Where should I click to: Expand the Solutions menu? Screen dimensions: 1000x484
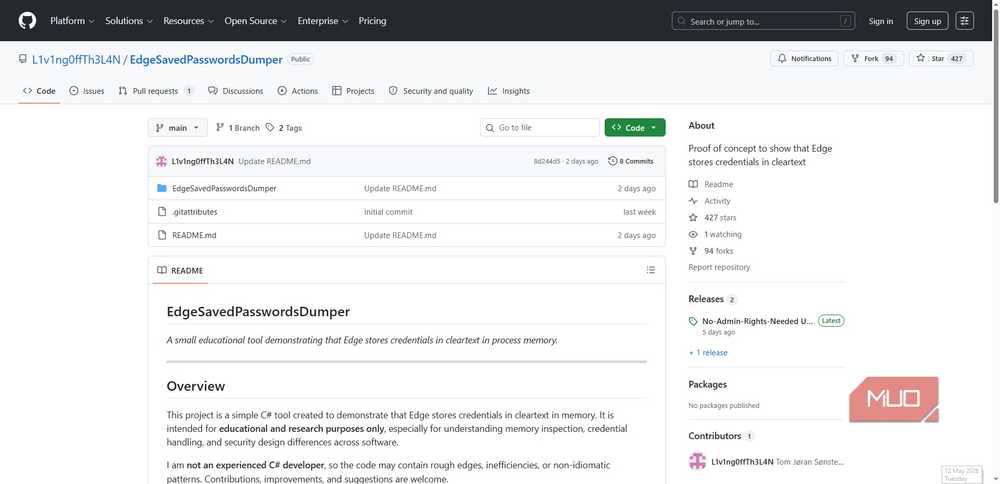(129, 21)
